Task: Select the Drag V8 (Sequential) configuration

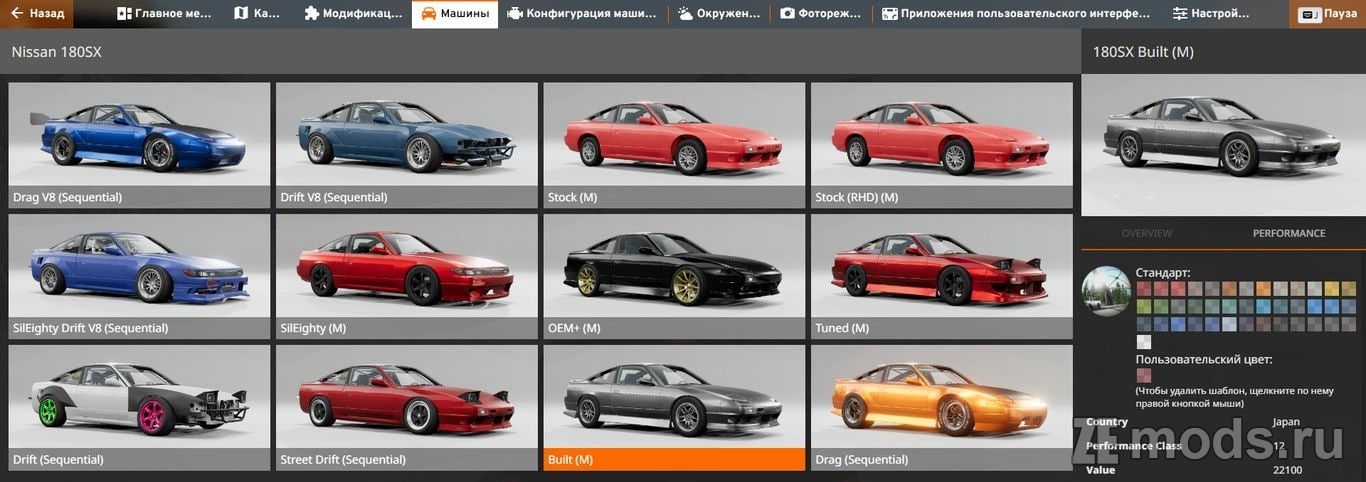Action: pos(139,145)
